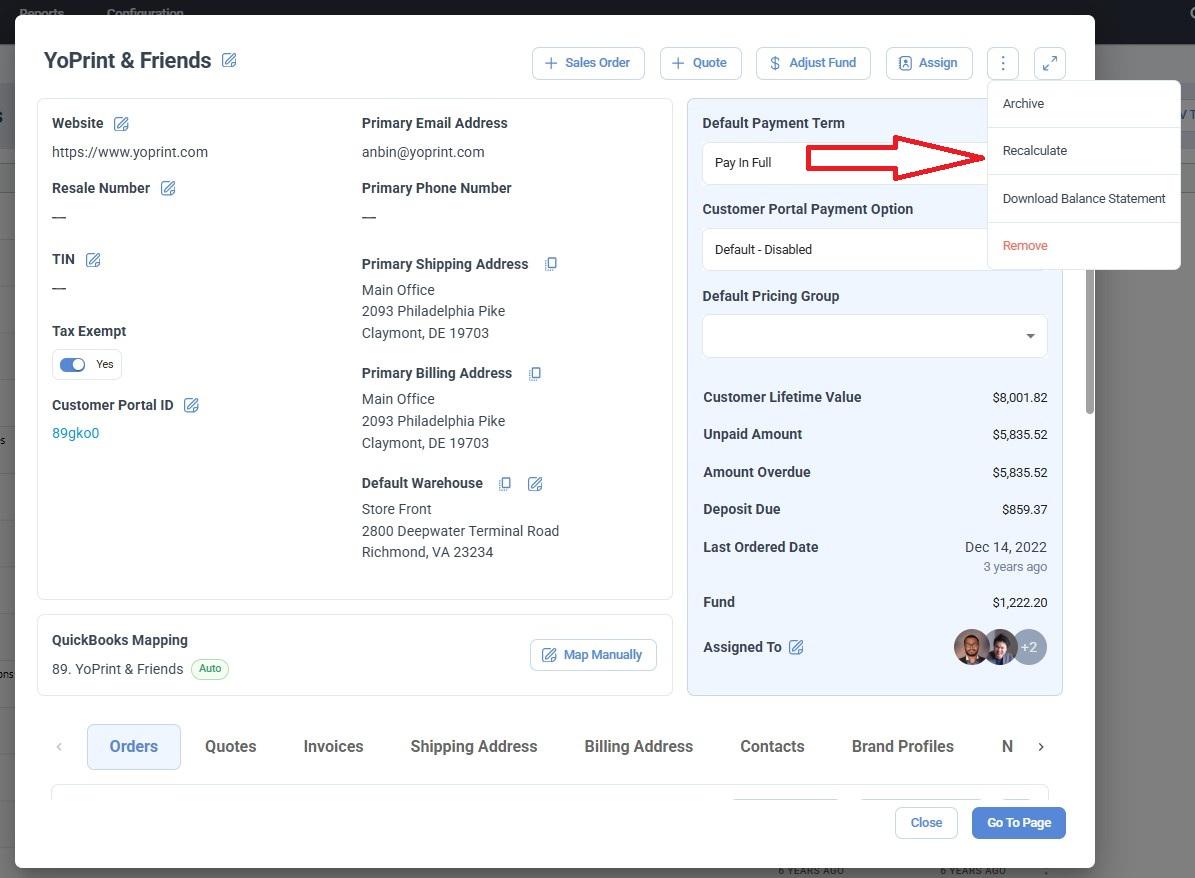Choose Download Balance Statement menu option
1195x878 pixels.
coord(1083,199)
